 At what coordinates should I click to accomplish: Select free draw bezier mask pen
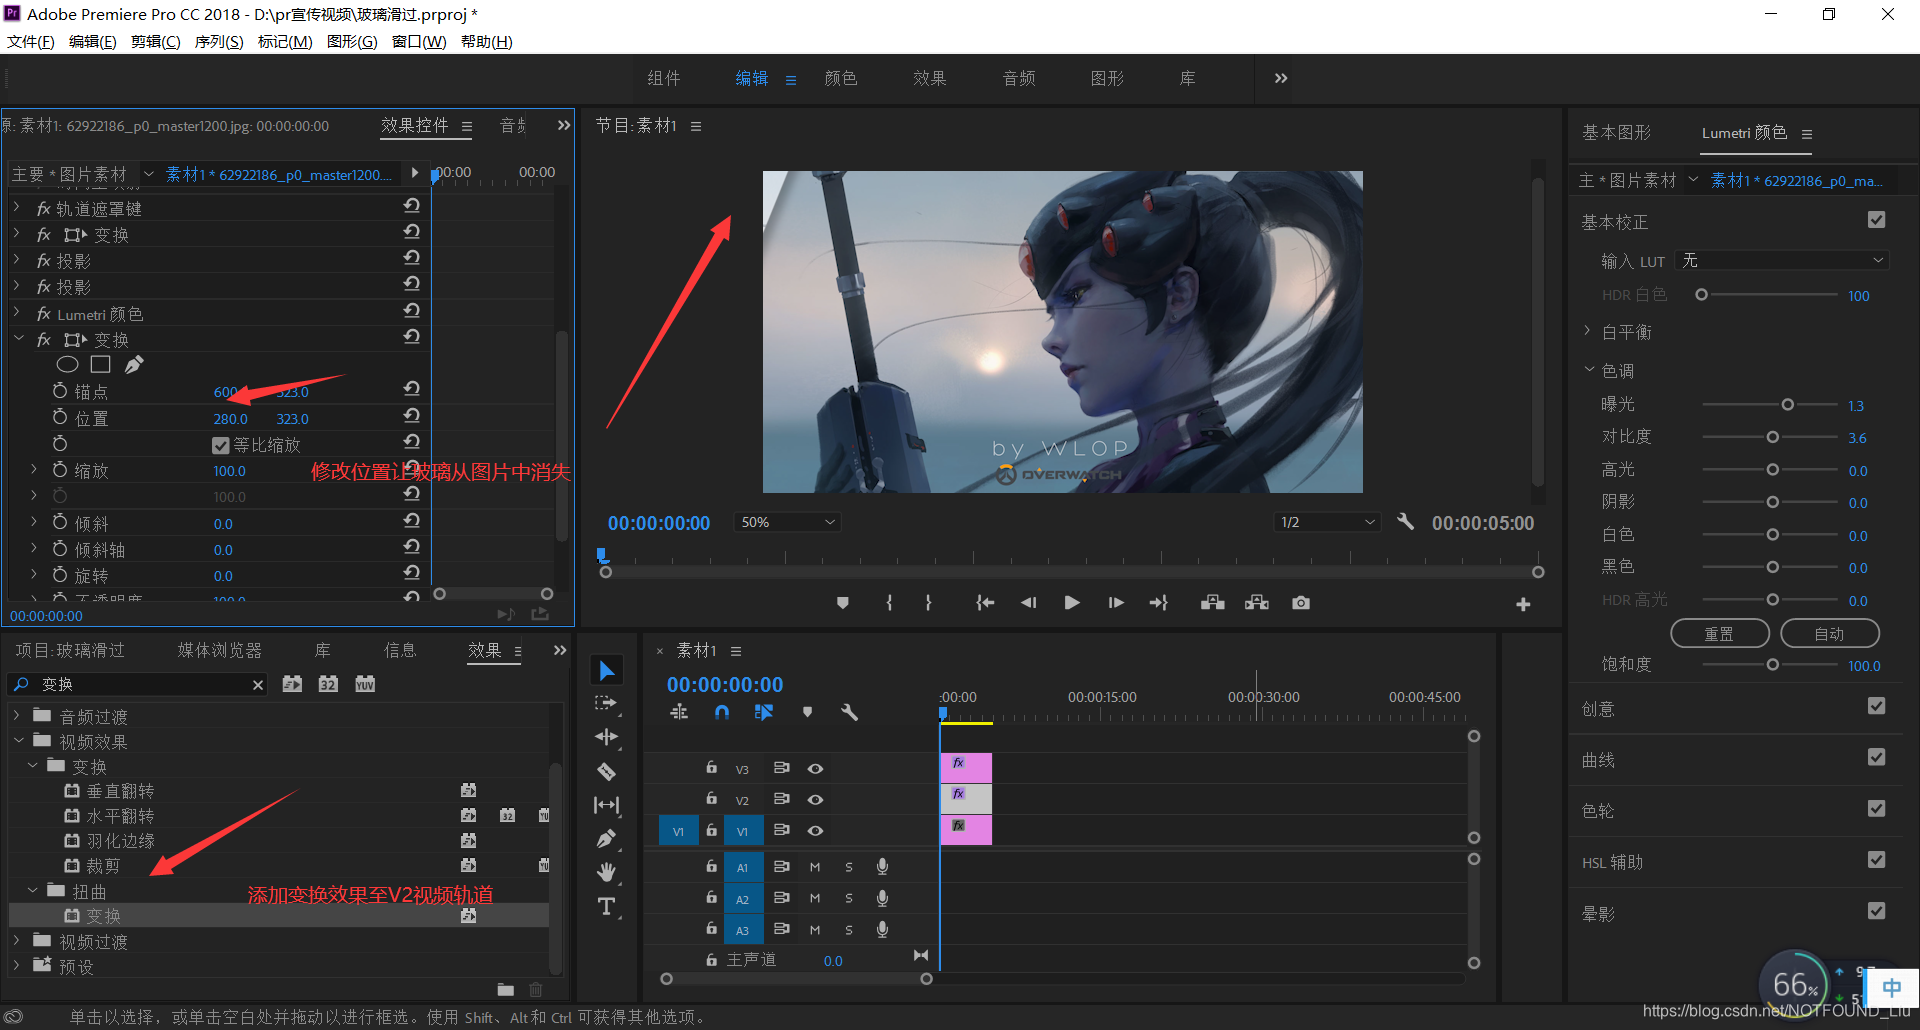tap(134, 364)
